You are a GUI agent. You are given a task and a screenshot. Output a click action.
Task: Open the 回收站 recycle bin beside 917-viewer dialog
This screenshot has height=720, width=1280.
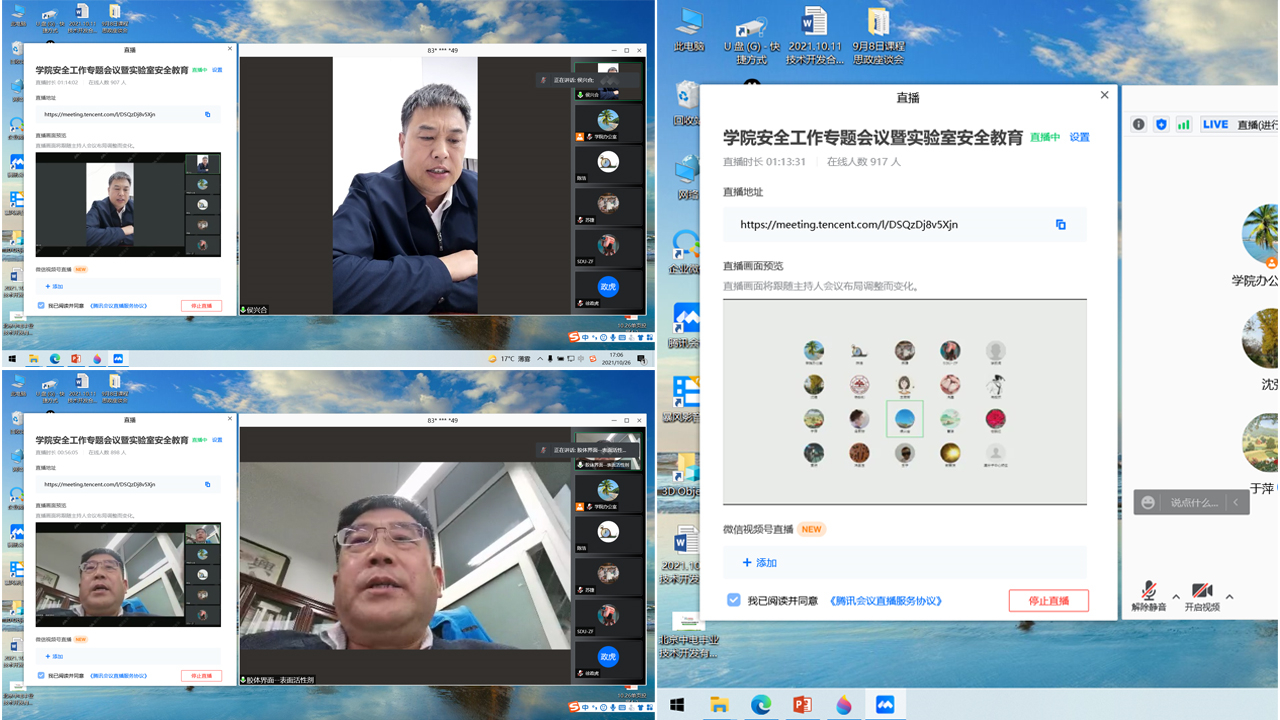686,102
